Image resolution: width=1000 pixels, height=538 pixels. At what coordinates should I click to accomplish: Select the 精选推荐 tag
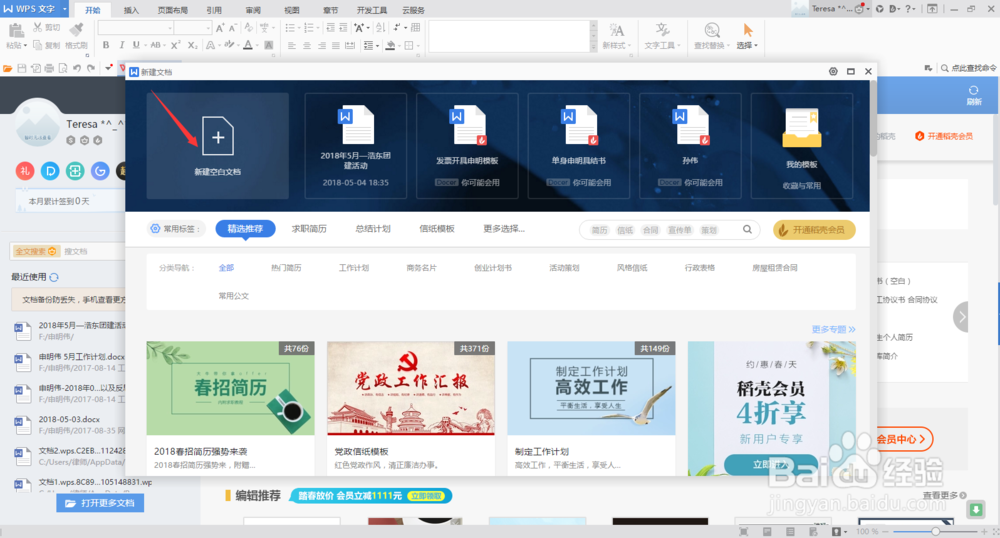pyautogui.click(x=246, y=229)
